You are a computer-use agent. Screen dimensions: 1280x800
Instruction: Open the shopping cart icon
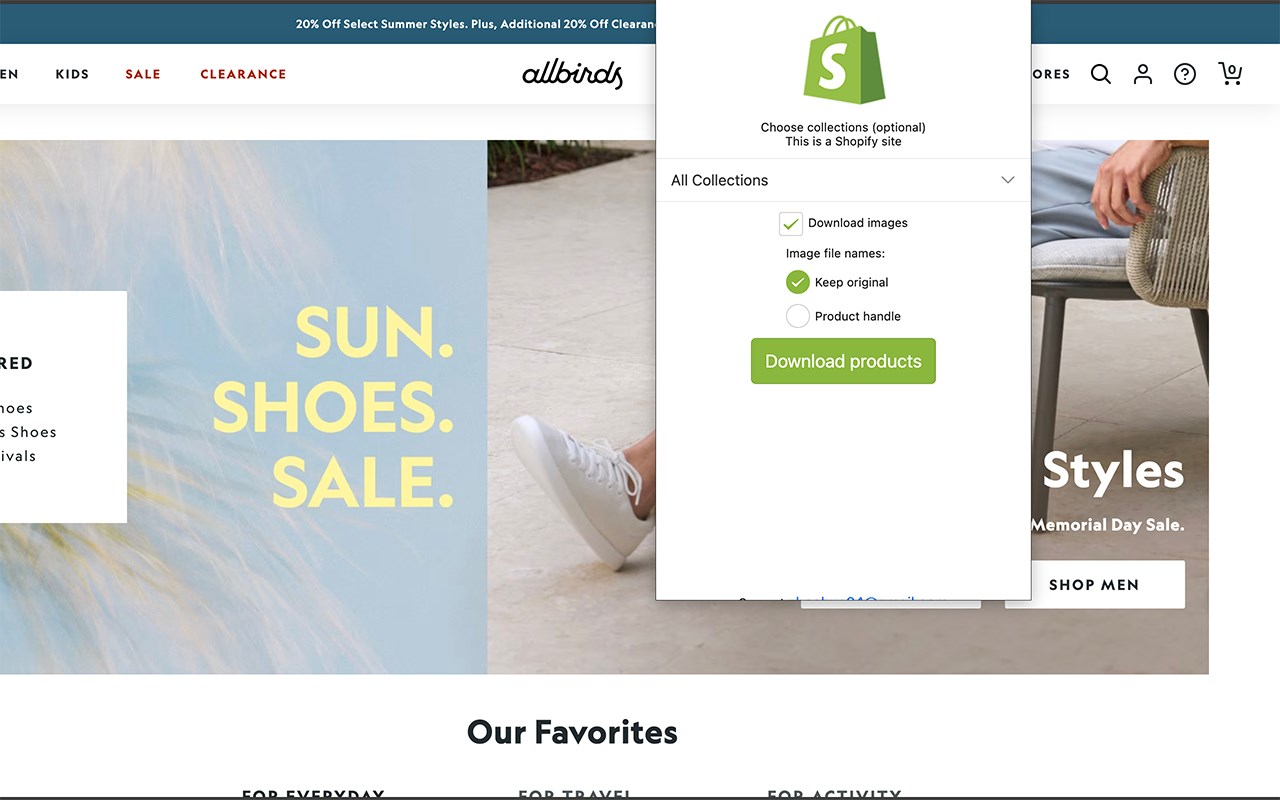tap(1230, 73)
